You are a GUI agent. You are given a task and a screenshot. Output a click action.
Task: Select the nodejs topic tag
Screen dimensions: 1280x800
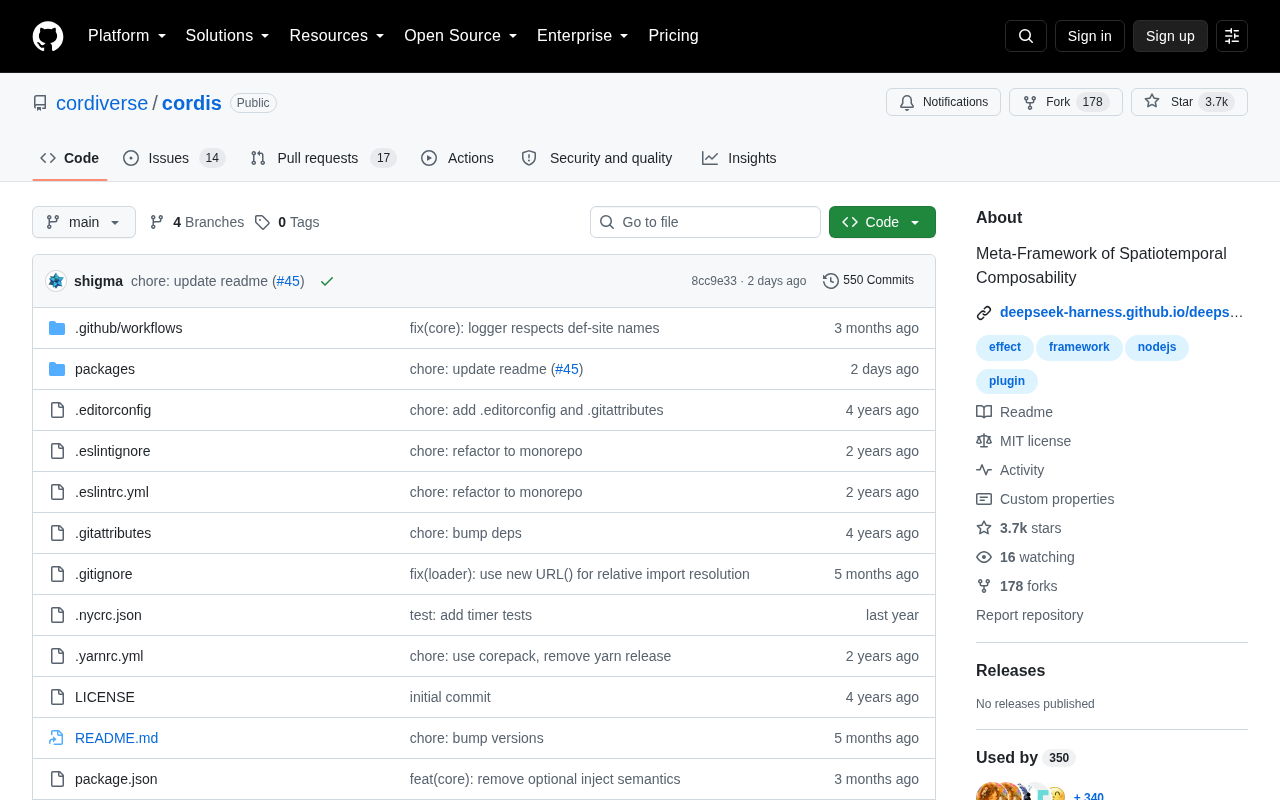pos(1157,348)
